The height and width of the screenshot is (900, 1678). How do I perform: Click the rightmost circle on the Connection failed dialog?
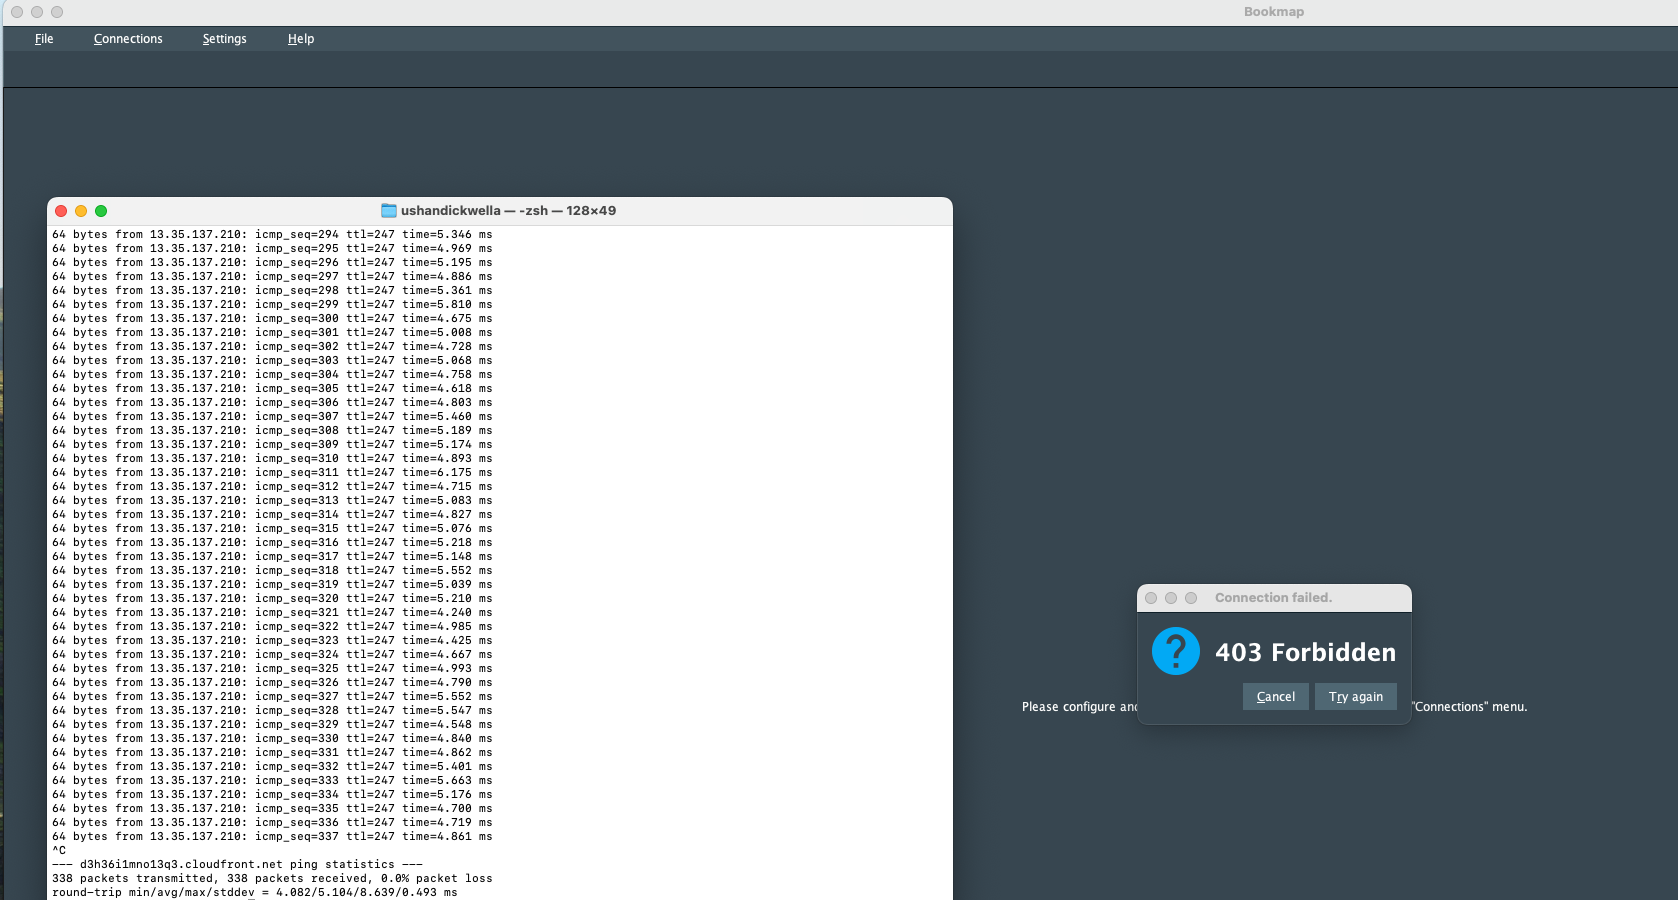[1190, 598]
